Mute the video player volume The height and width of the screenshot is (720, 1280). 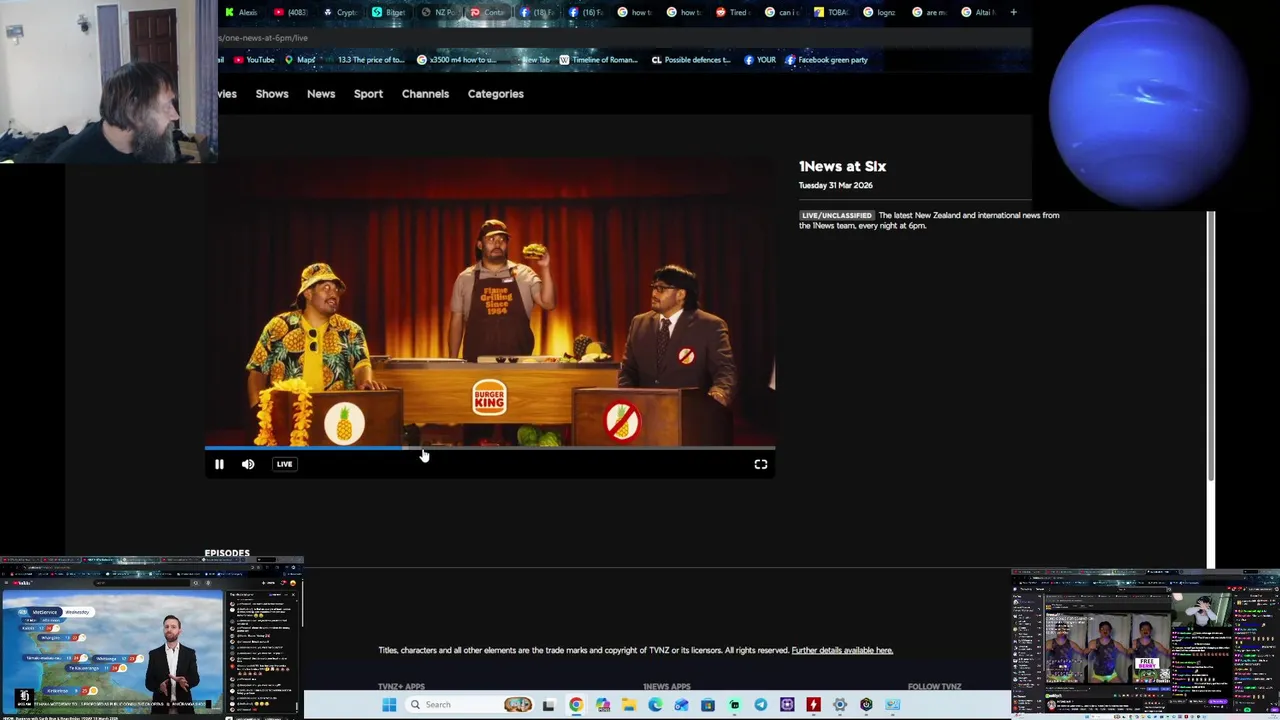pos(248,464)
